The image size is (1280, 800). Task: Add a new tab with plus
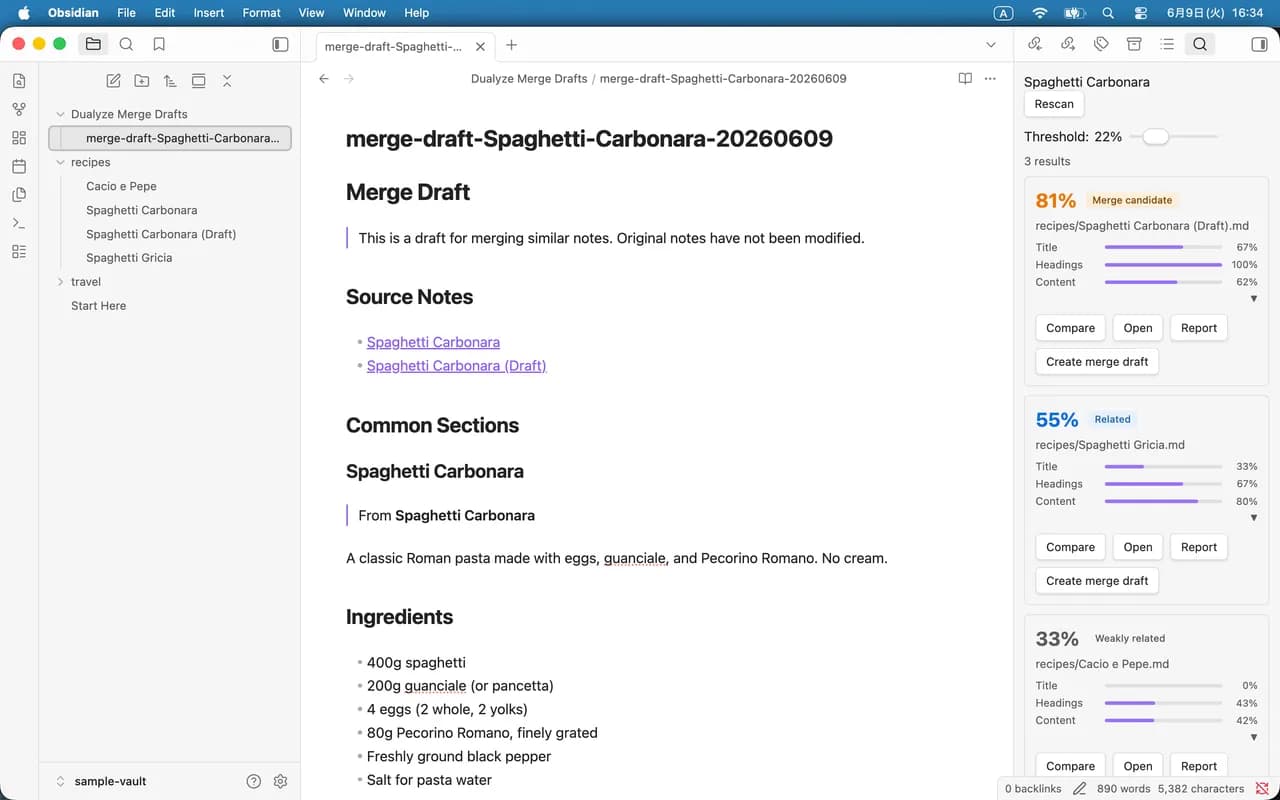point(511,45)
